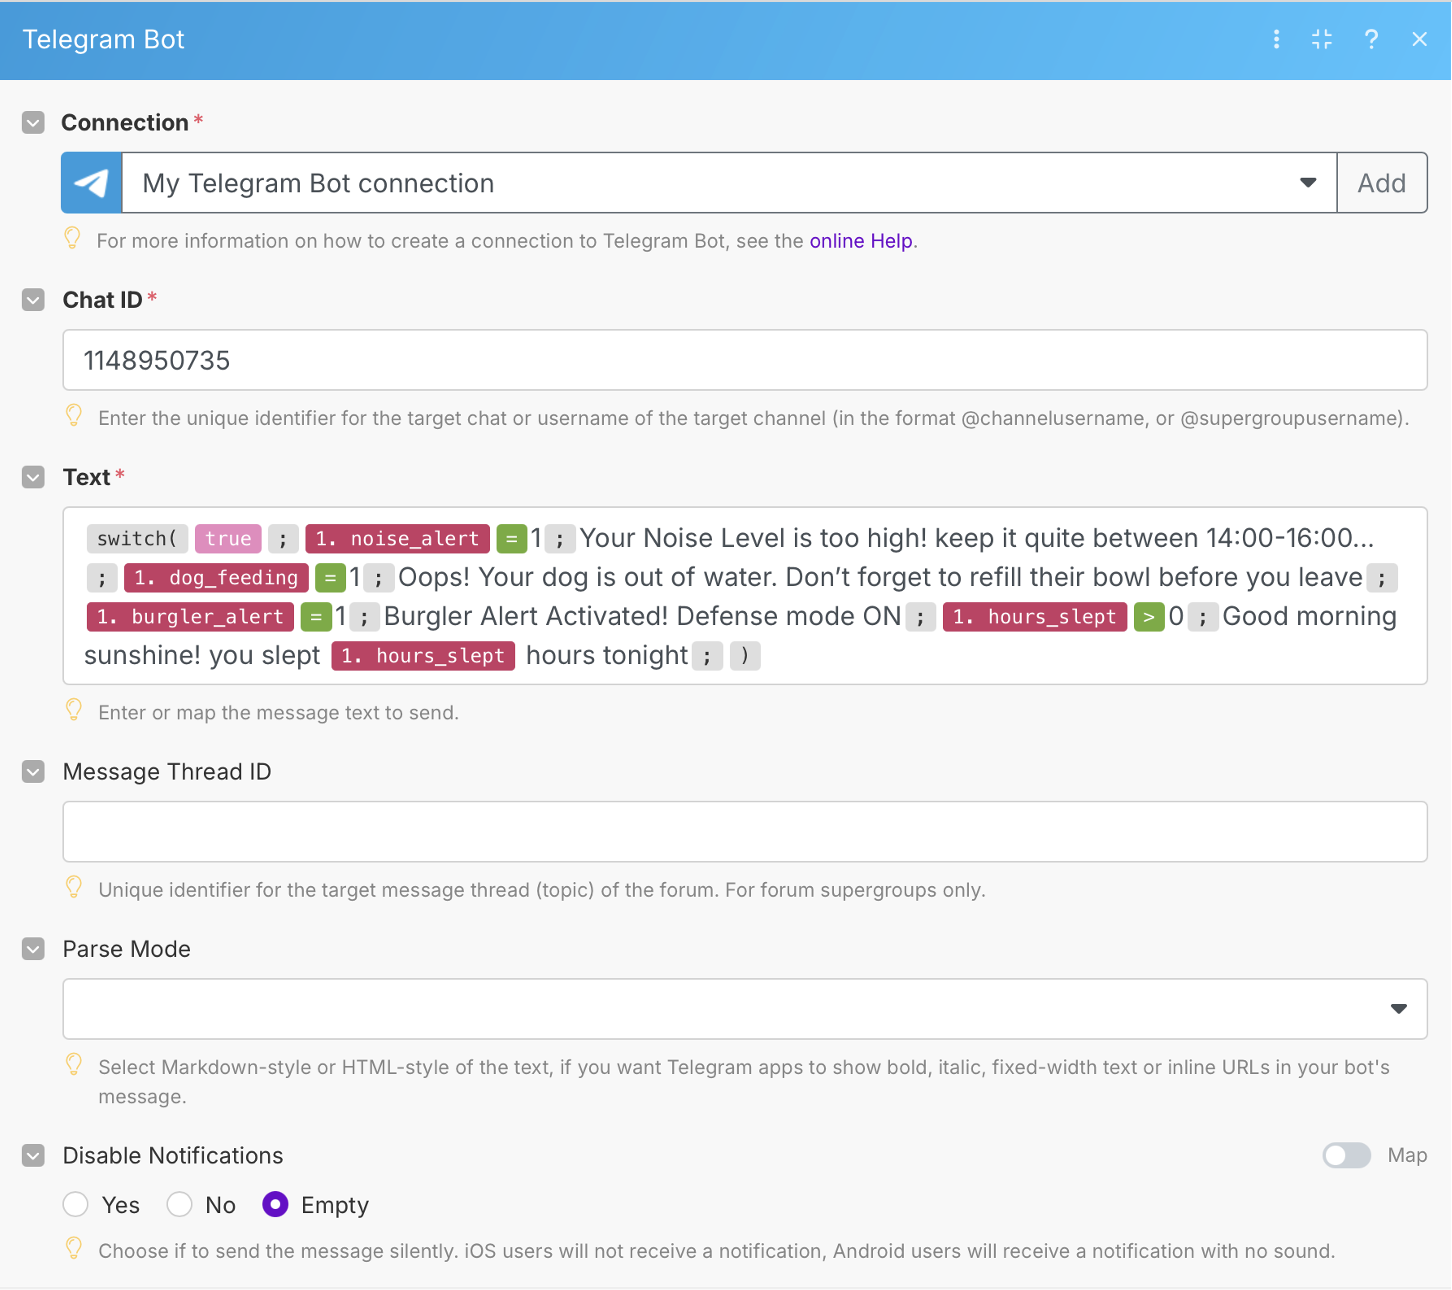Open the three-dot options menu in header

pyautogui.click(x=1276, y=39)
